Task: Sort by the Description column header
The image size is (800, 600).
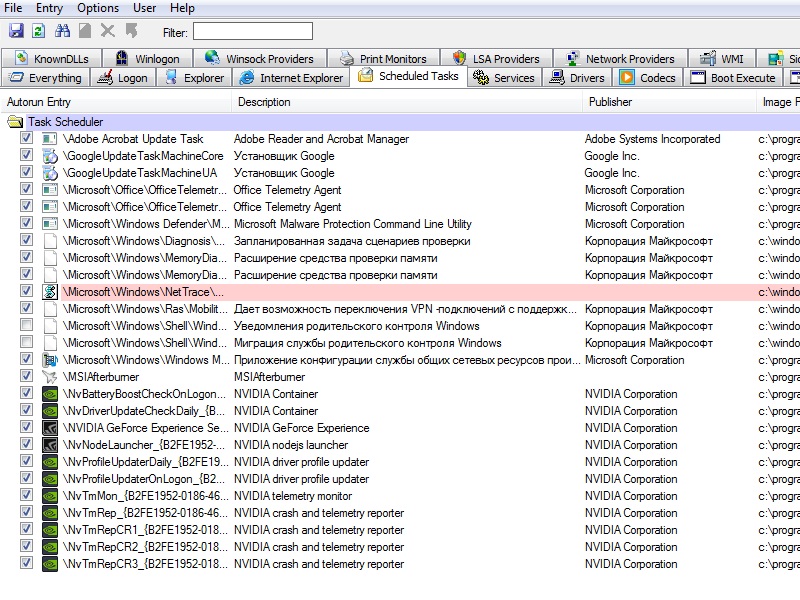Action: pos(407,102)
